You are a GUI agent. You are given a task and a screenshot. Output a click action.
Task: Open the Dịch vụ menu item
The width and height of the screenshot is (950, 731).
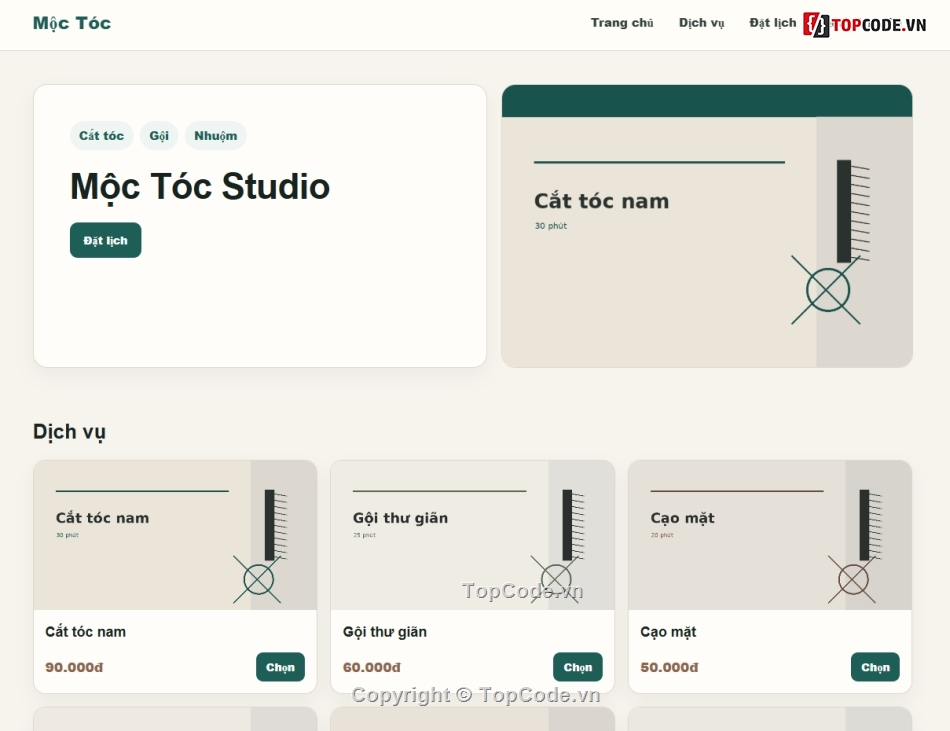point(701,23)
